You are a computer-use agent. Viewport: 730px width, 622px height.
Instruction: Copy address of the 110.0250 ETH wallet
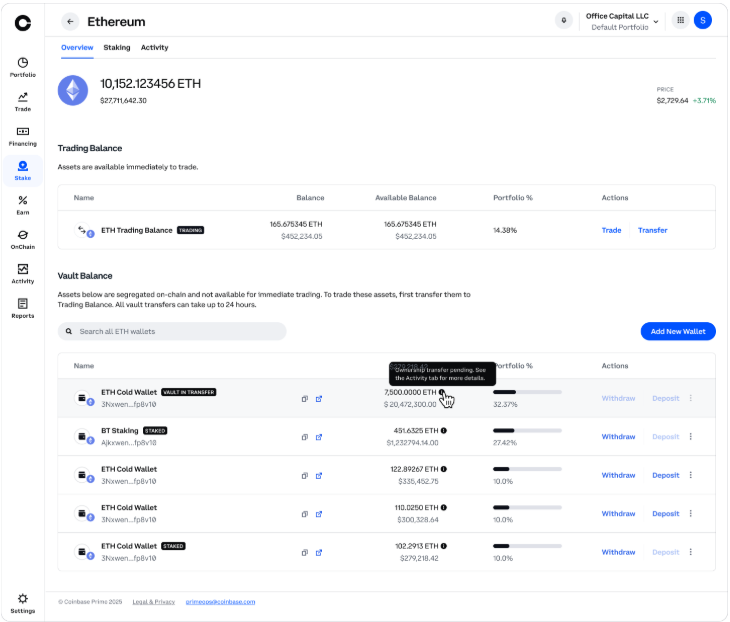[304, 514]
